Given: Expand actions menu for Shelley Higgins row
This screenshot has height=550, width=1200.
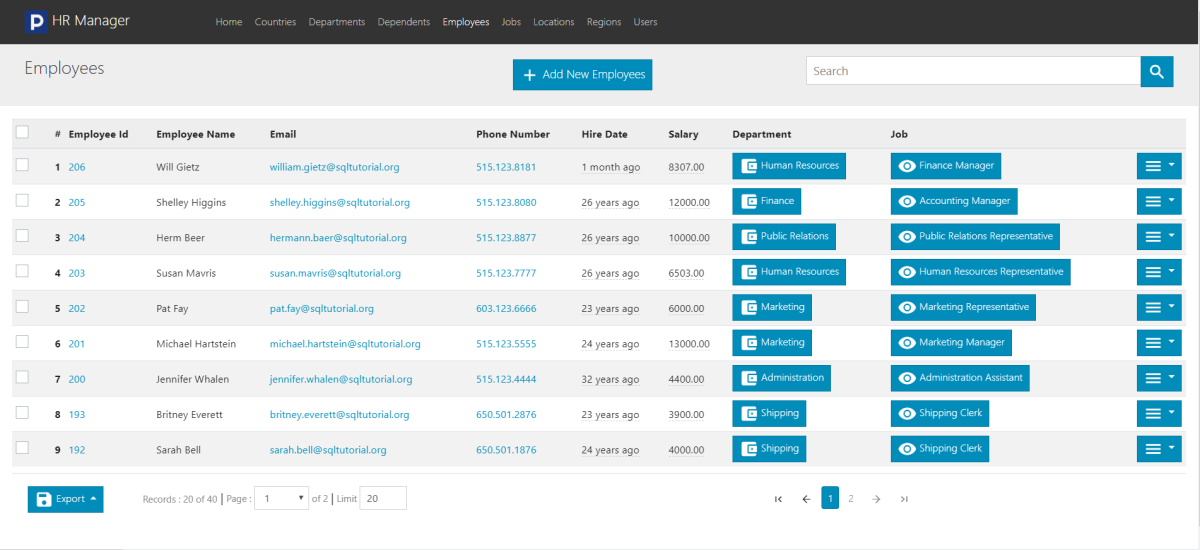Looking at the screenshot, I should pyautogui.click(x=1159, y=201).
